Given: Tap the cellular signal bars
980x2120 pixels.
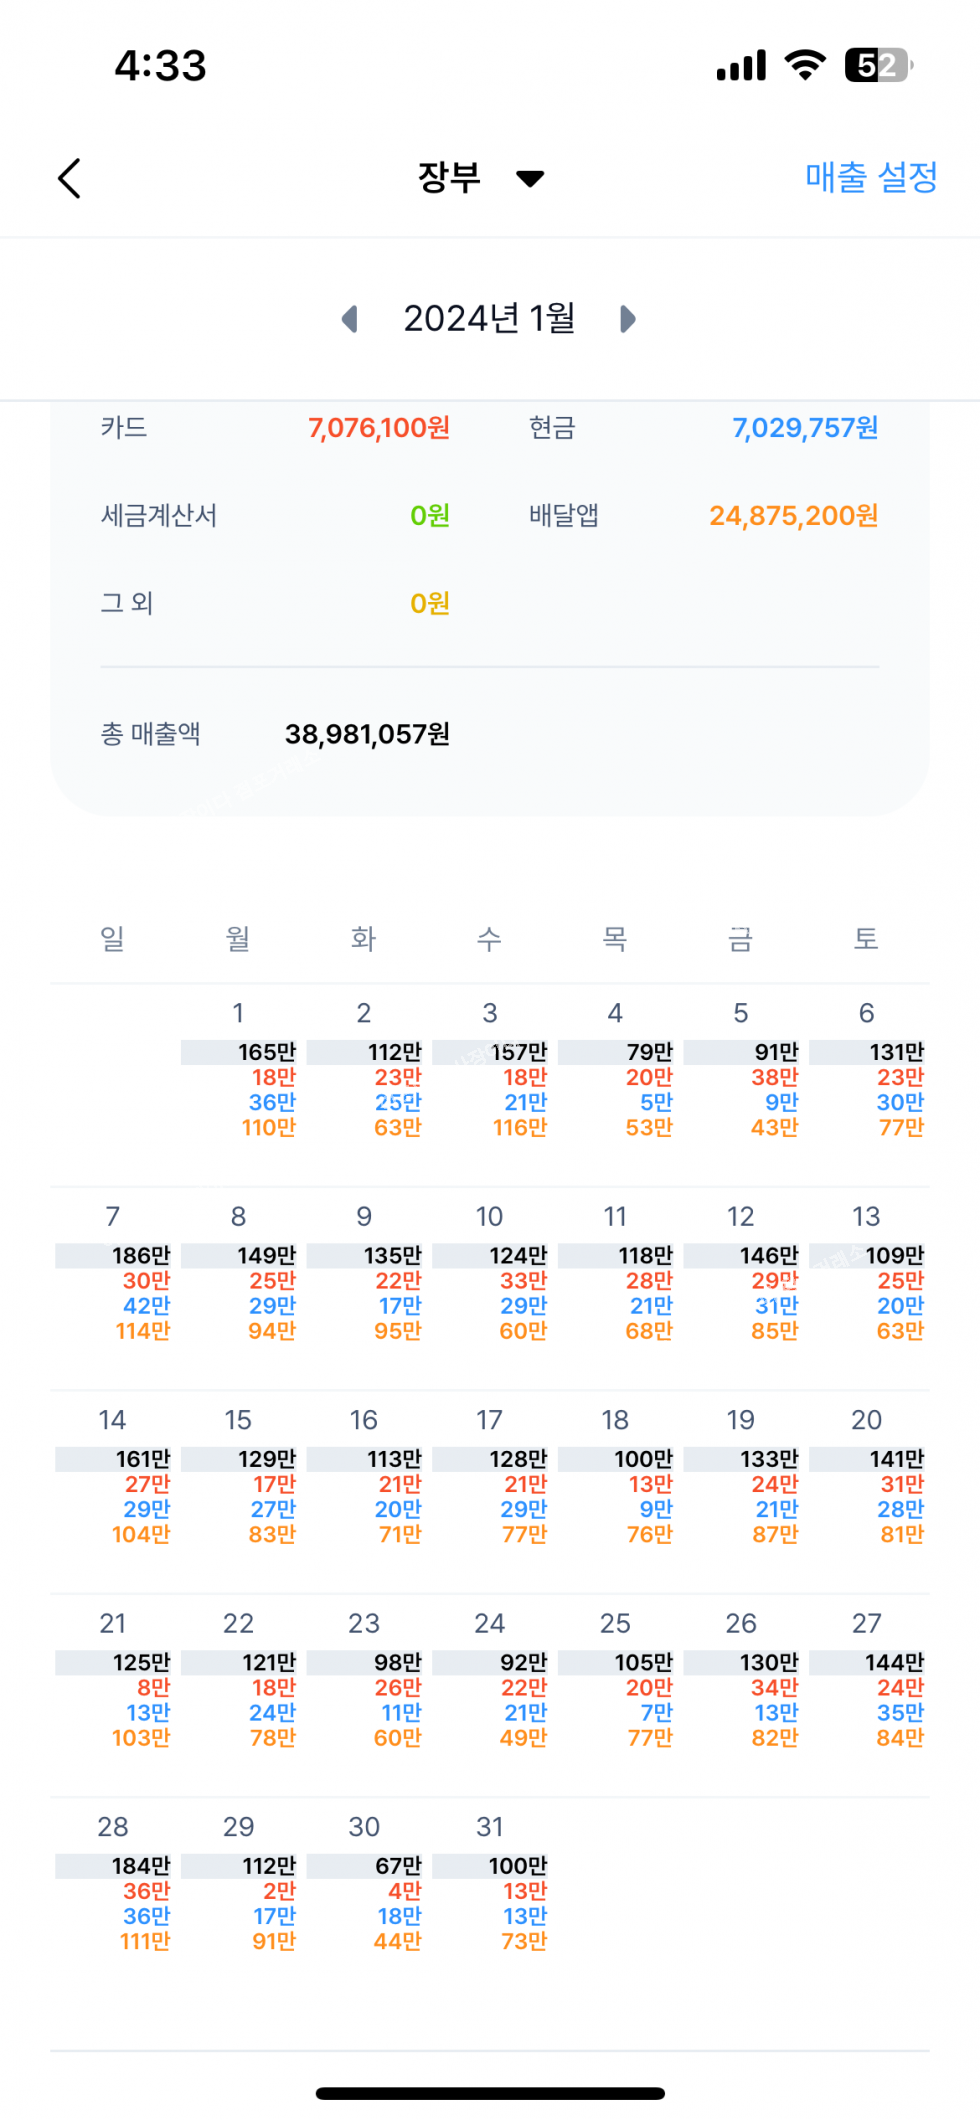Looking at the screenshot, I should tap(741, 65).
